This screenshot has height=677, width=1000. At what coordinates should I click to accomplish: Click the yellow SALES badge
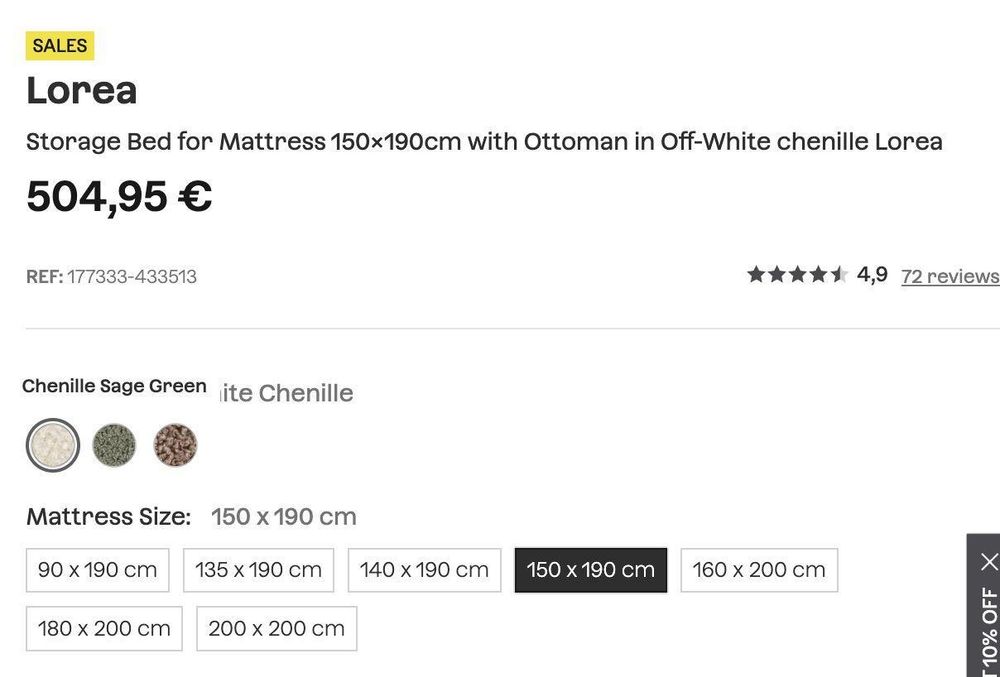click(x=60, y=46)
